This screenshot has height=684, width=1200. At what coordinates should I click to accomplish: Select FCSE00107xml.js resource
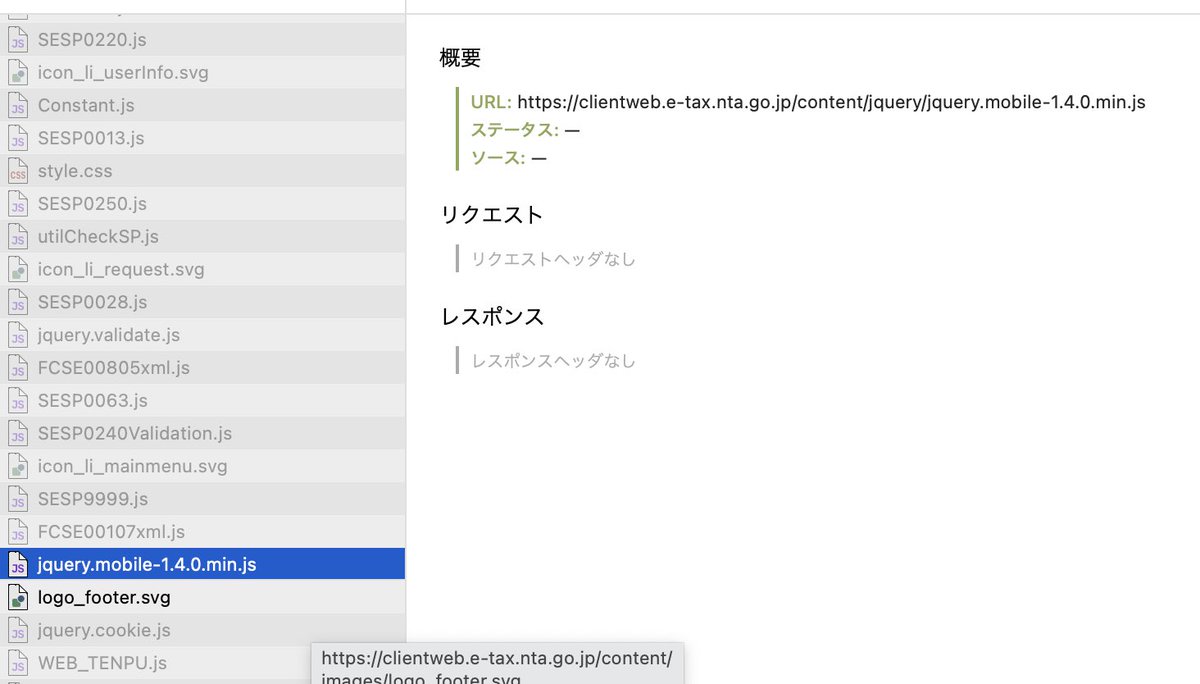(x=202, y=532)
